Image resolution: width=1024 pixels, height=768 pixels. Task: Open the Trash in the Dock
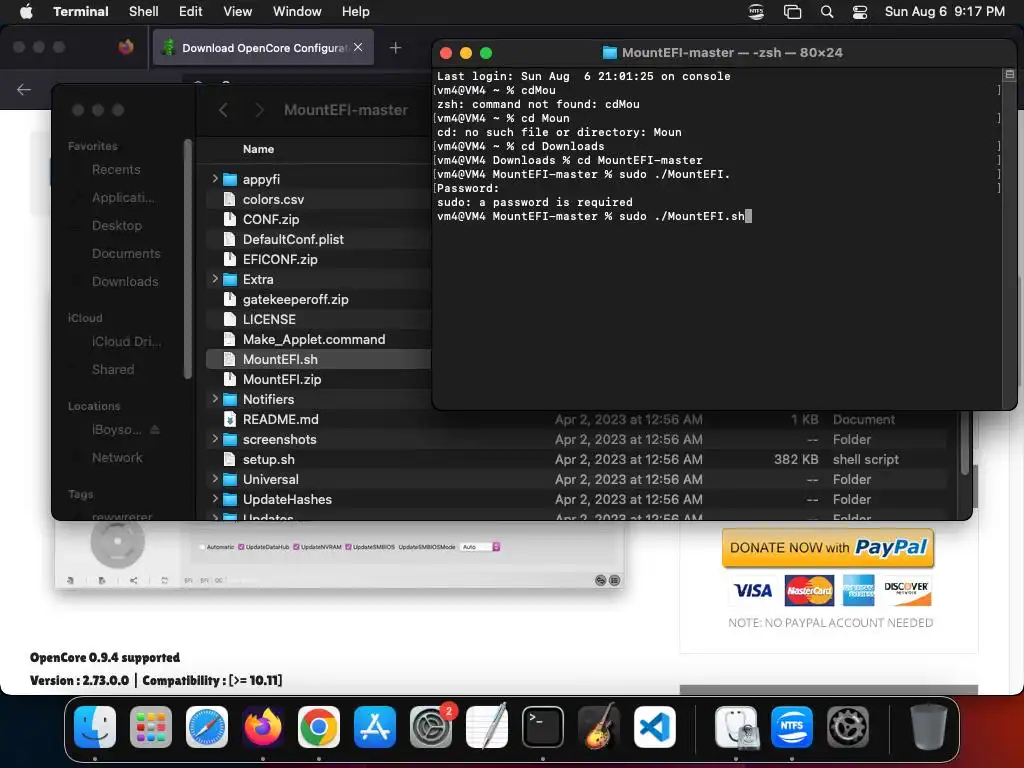click(929, 727)
